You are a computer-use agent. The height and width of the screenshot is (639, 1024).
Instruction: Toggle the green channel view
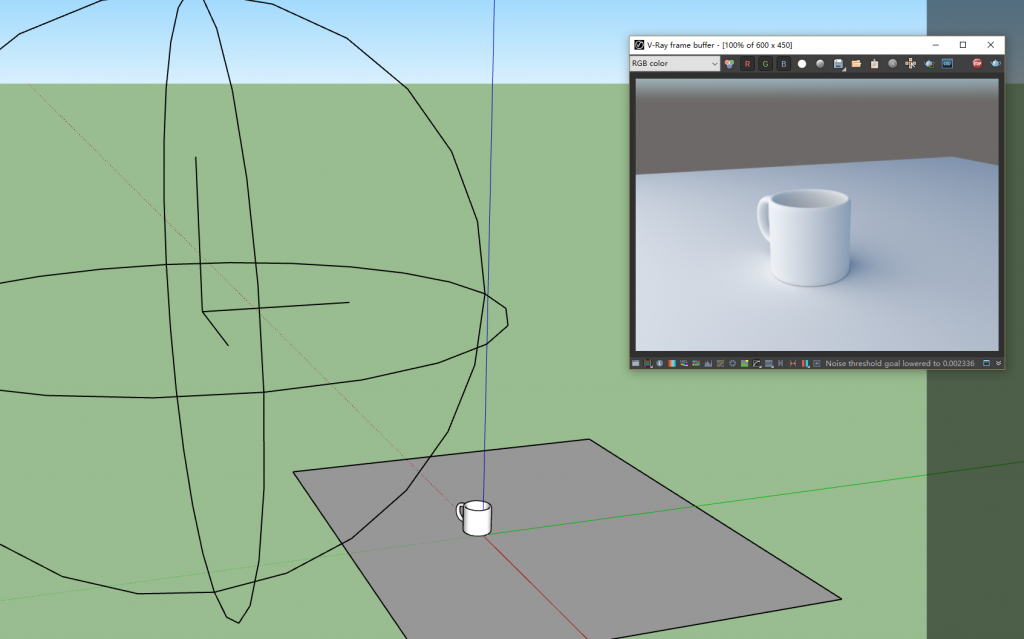click(766, 63)
